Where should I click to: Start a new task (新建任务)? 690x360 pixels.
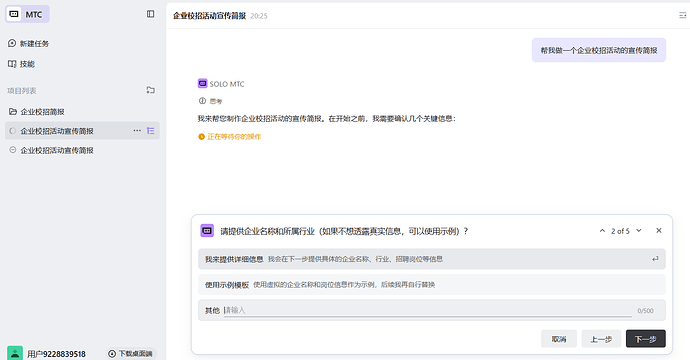(29, 43)
